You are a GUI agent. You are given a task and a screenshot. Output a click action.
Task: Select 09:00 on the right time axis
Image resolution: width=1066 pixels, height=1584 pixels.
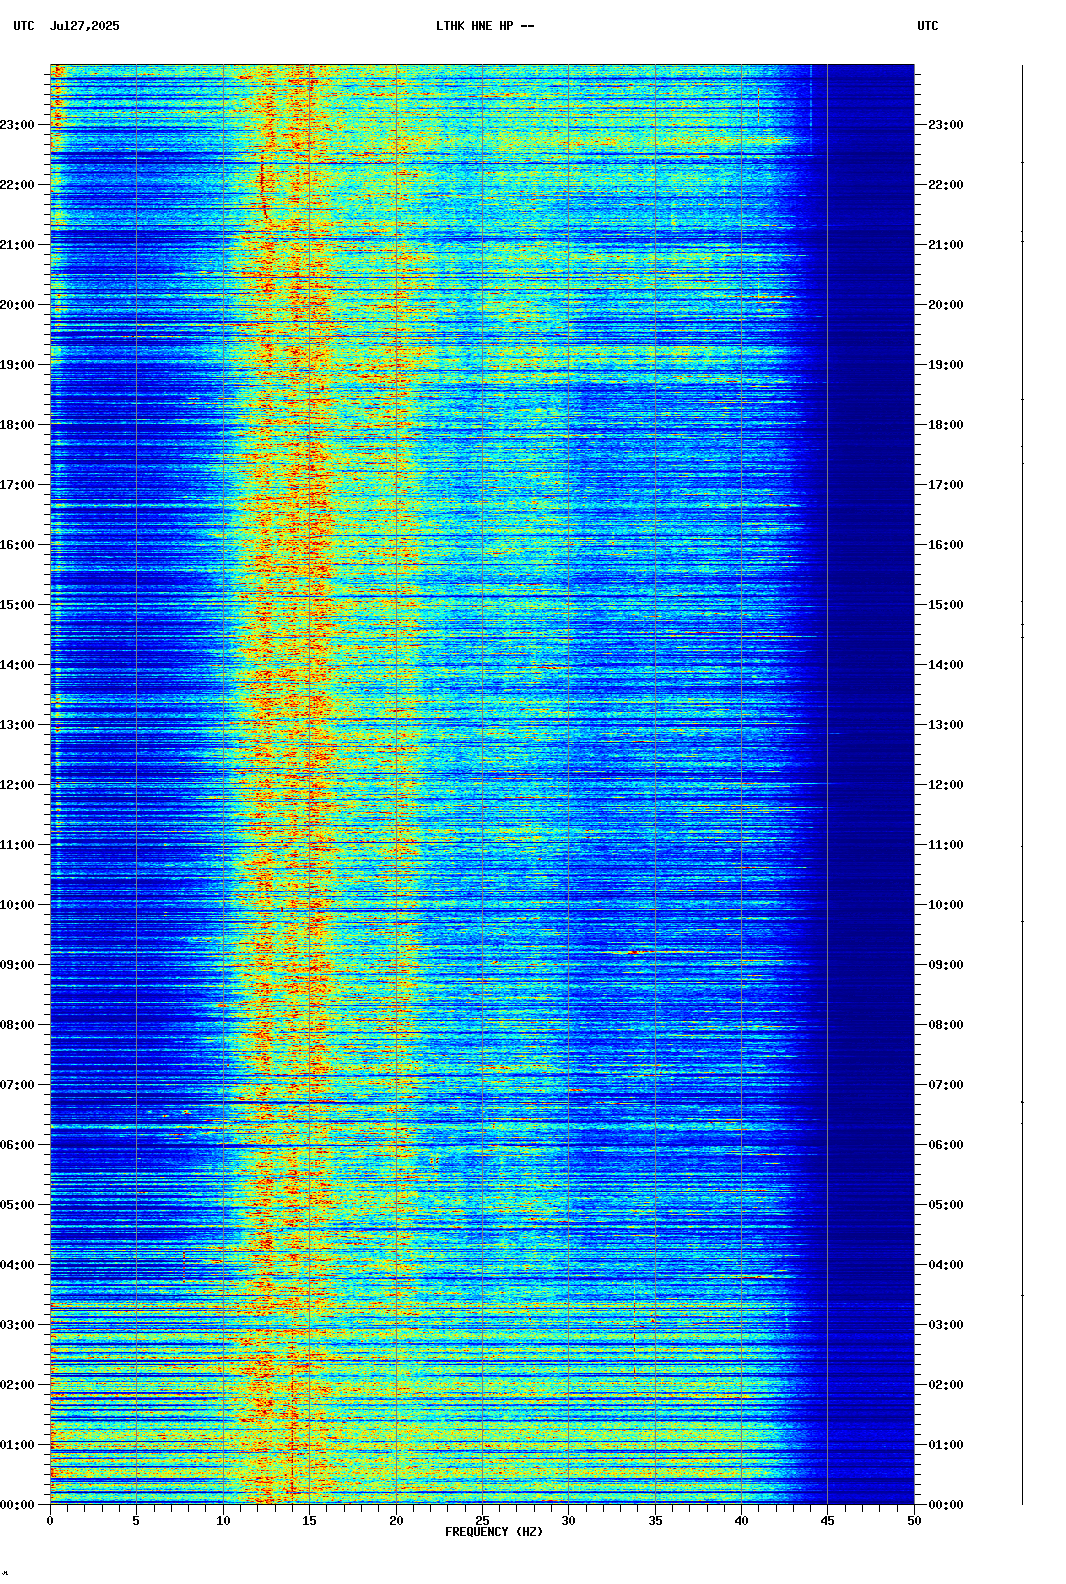(946, 965)
